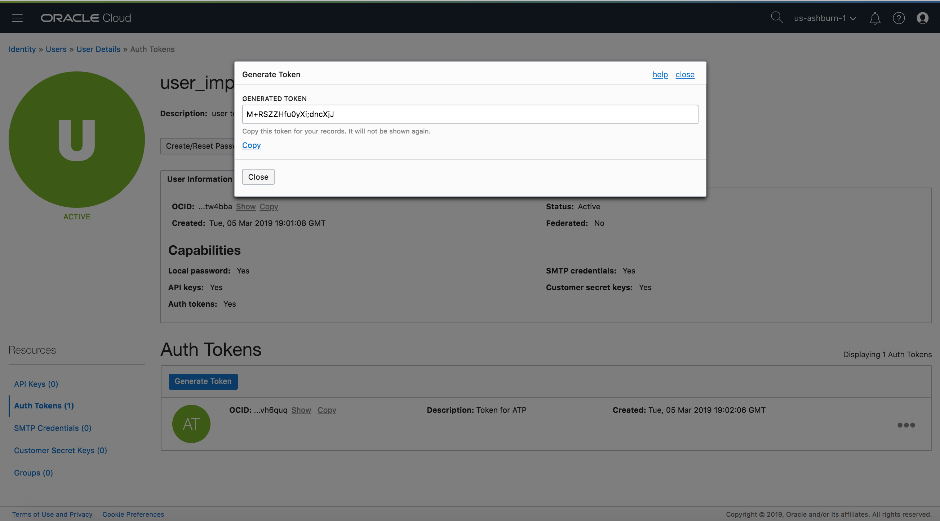Click Create/Reset Password button
This screenshot has width=940, height=521.
click(197, 146)
